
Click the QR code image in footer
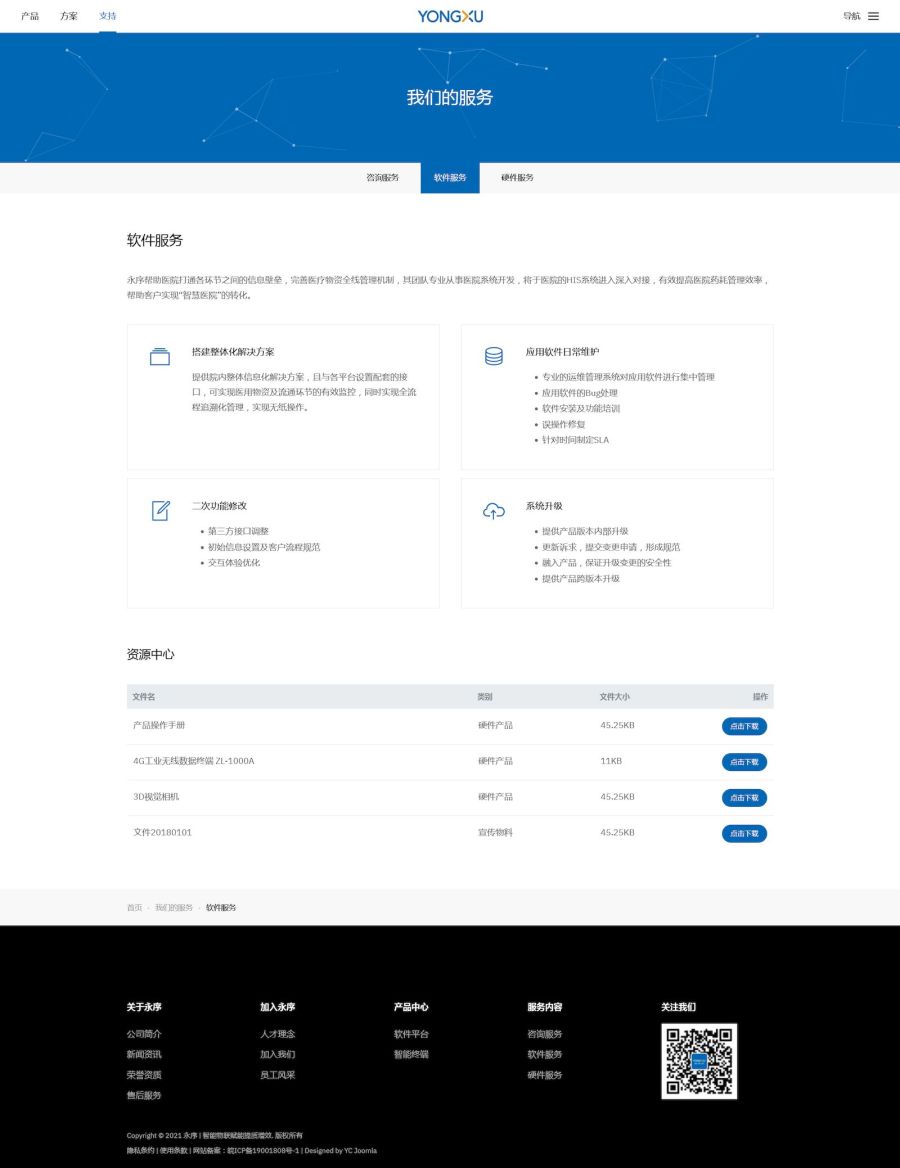[699, 1061]
